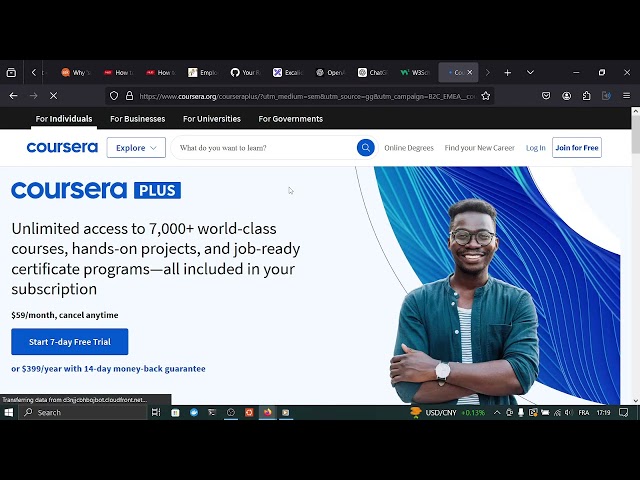Open Firefox account icon
The width and height of the screenshot is (640, 480).
(x=567, y=96)
